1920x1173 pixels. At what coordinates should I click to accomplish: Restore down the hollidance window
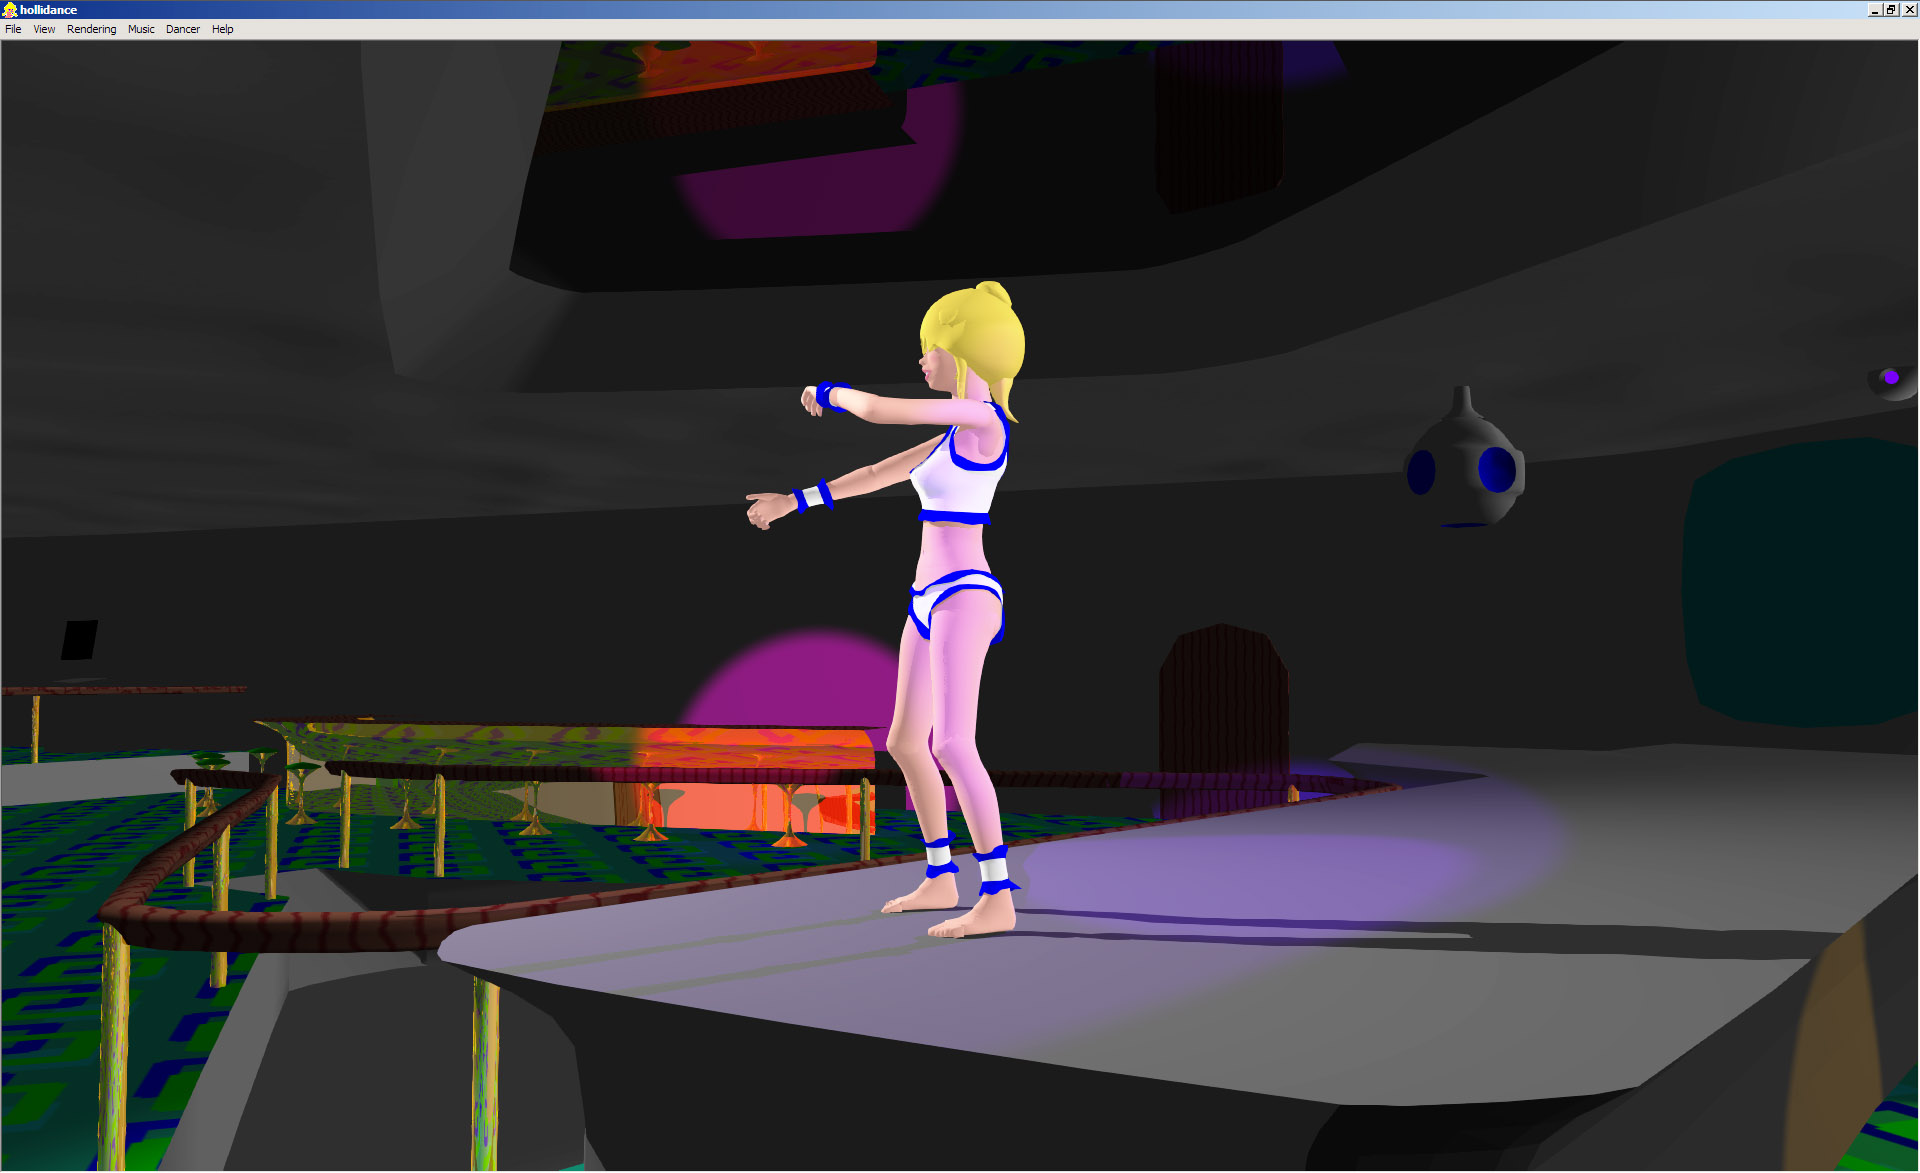1891,10
